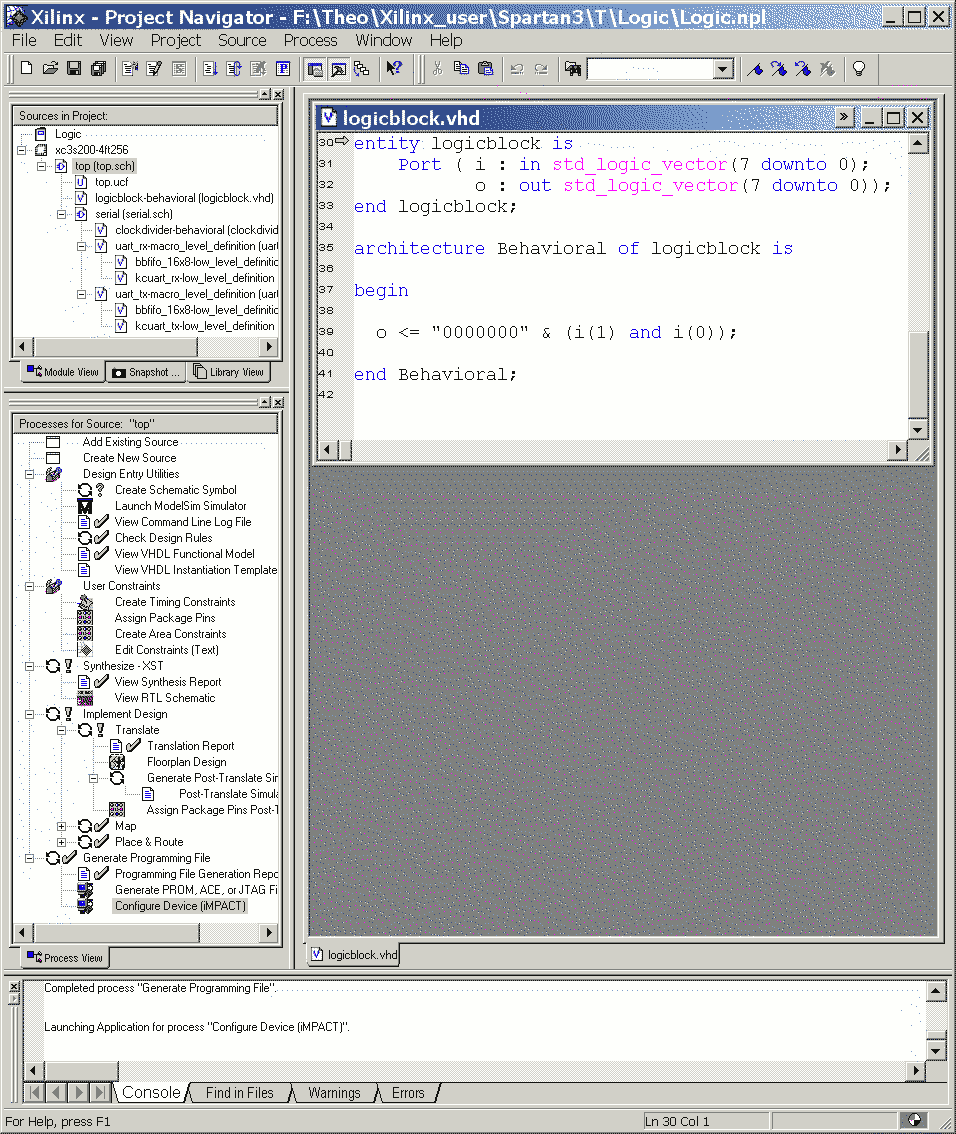Select Check Design Rules process

[x=163, y=538]
